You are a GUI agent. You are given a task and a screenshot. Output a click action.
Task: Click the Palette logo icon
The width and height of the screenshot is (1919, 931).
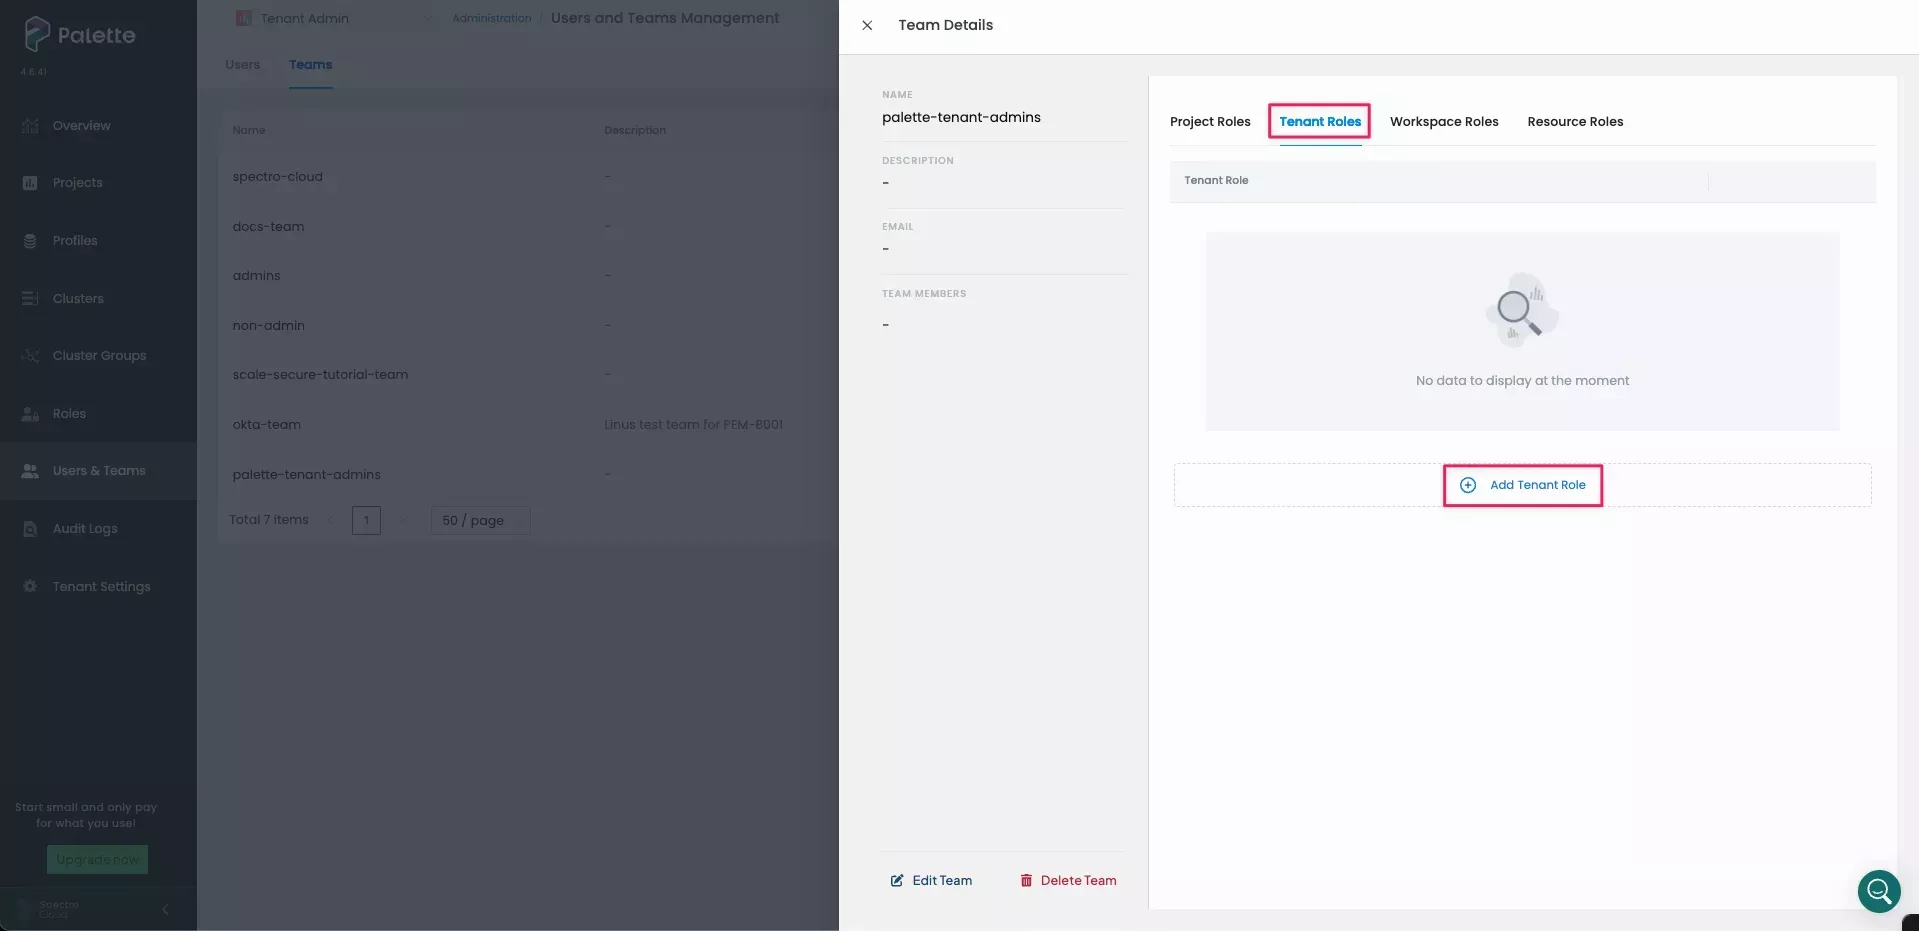click(x=37, y=34)
